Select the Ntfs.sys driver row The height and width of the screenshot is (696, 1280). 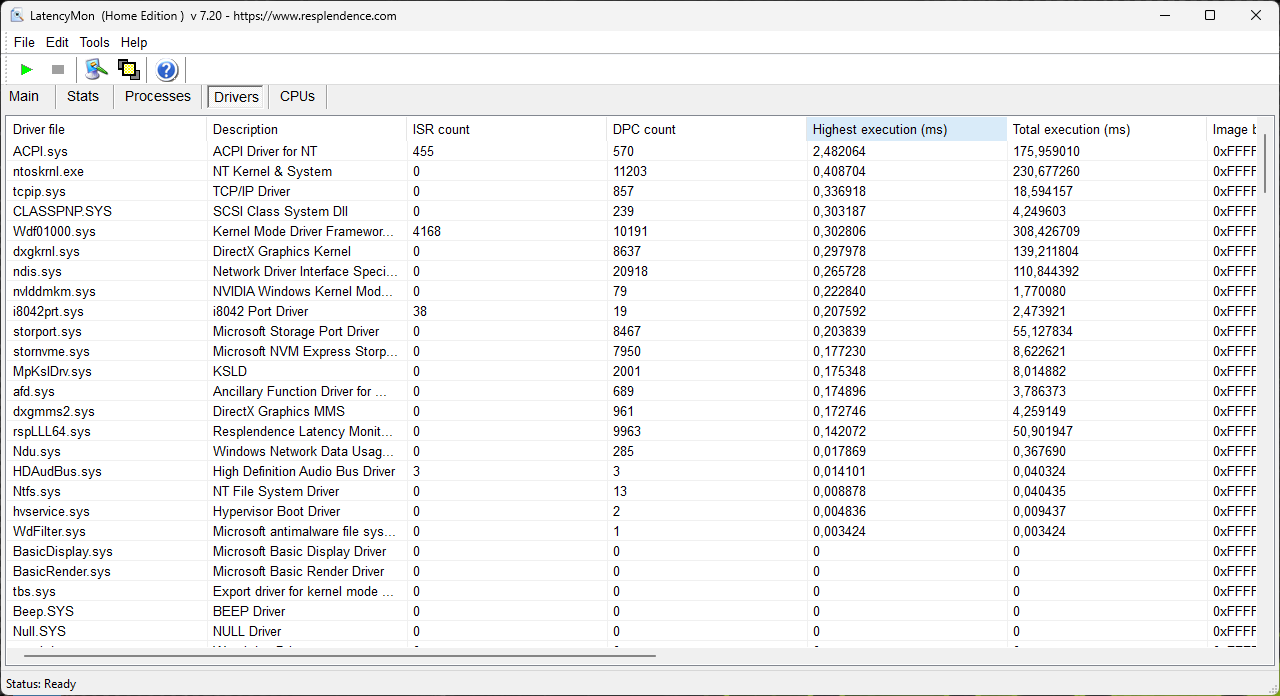[x=632, y=491]
